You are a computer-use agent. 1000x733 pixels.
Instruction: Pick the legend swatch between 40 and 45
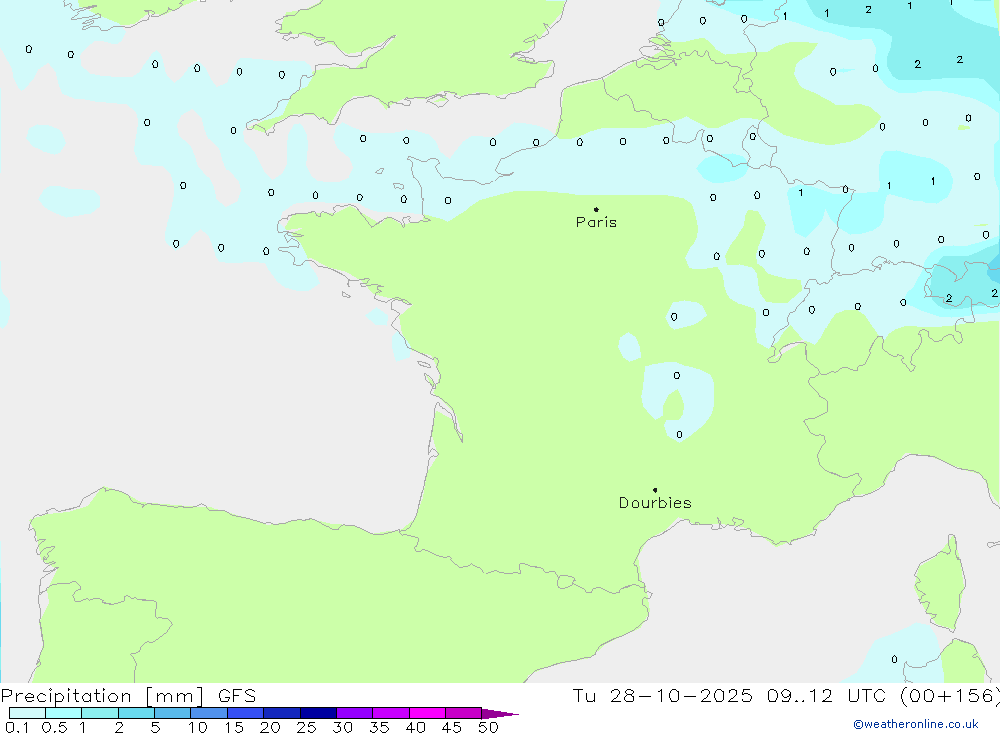[x=427, y=713]
